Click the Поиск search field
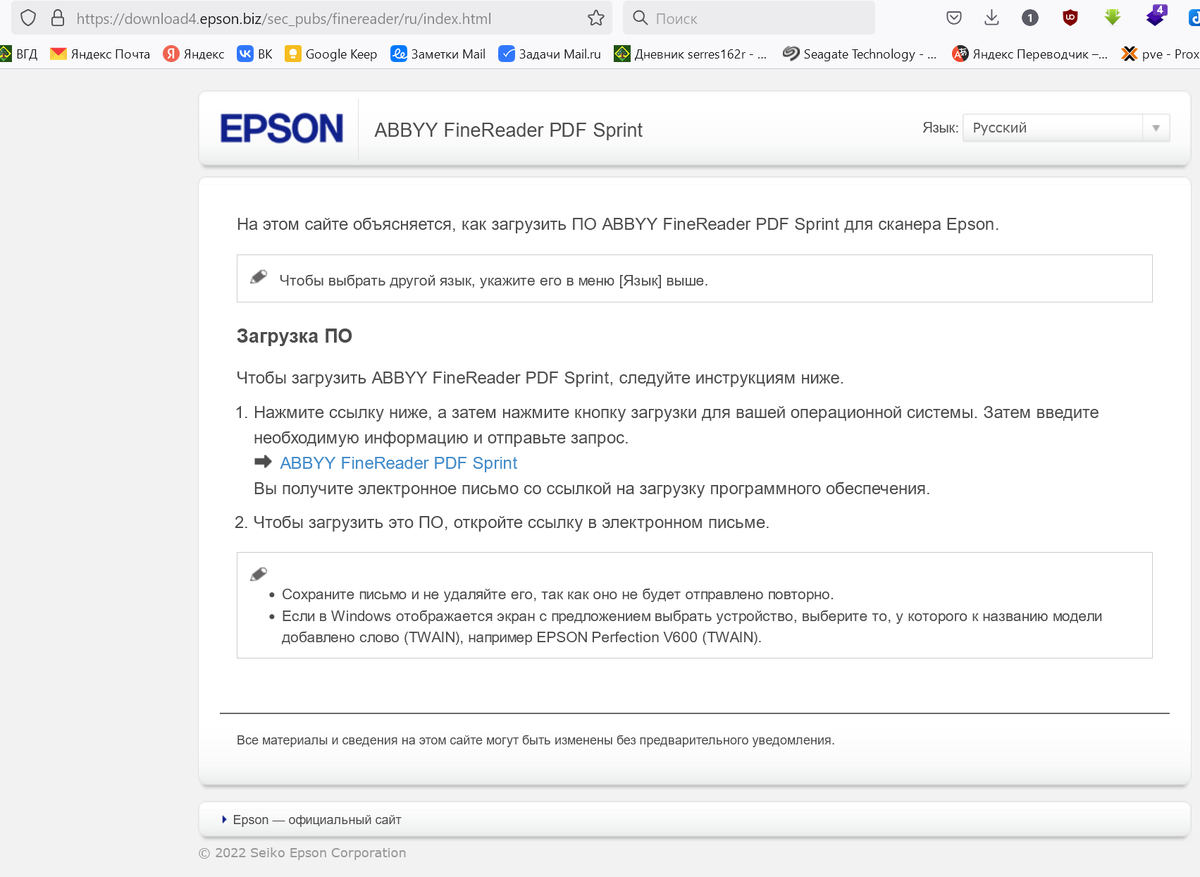 click(x=750, y=18)
